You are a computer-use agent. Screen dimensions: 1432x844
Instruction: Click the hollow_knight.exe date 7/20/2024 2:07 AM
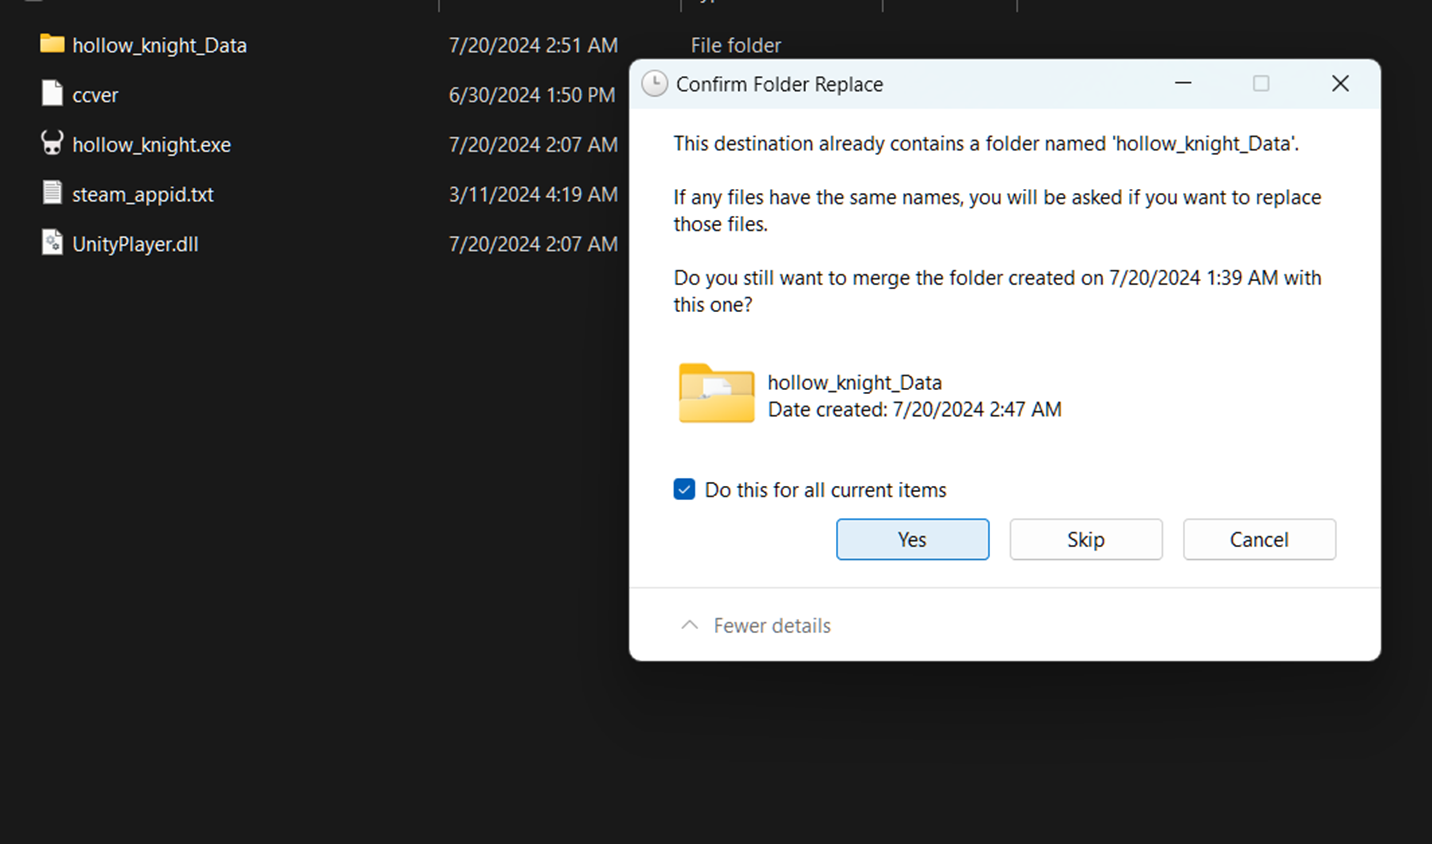click(533, 145)
